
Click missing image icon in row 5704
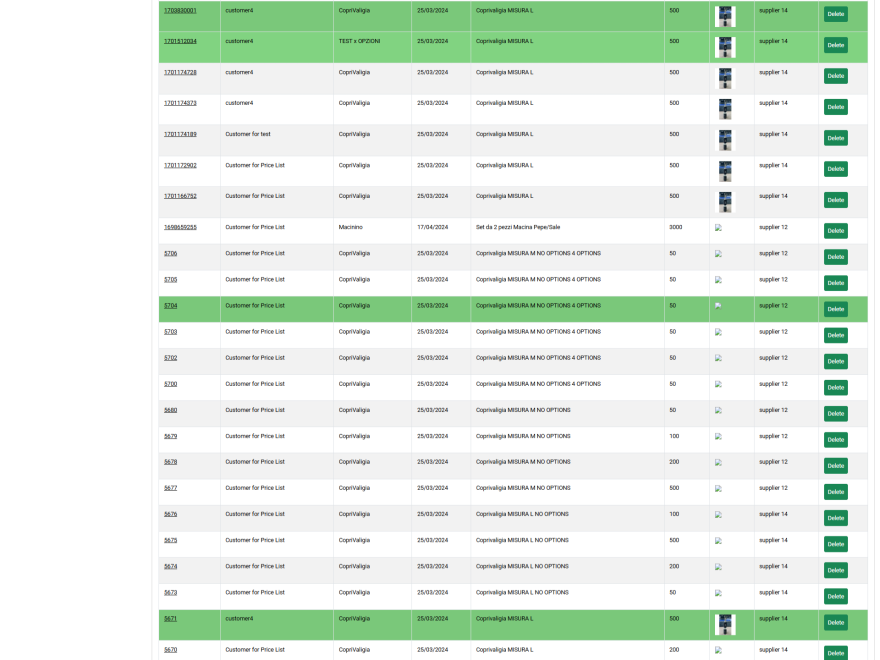coord(718,306)
